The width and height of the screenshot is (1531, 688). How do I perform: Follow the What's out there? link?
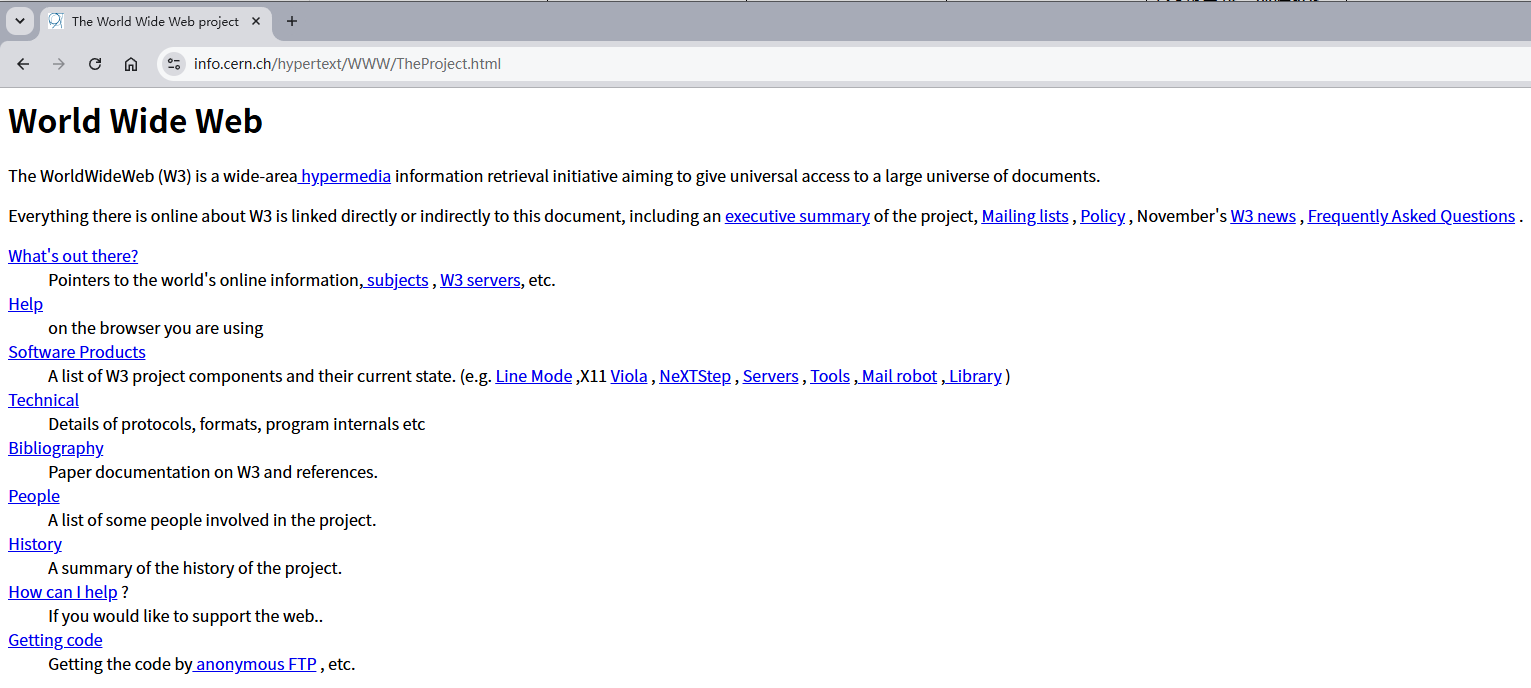tap(73, 256)
